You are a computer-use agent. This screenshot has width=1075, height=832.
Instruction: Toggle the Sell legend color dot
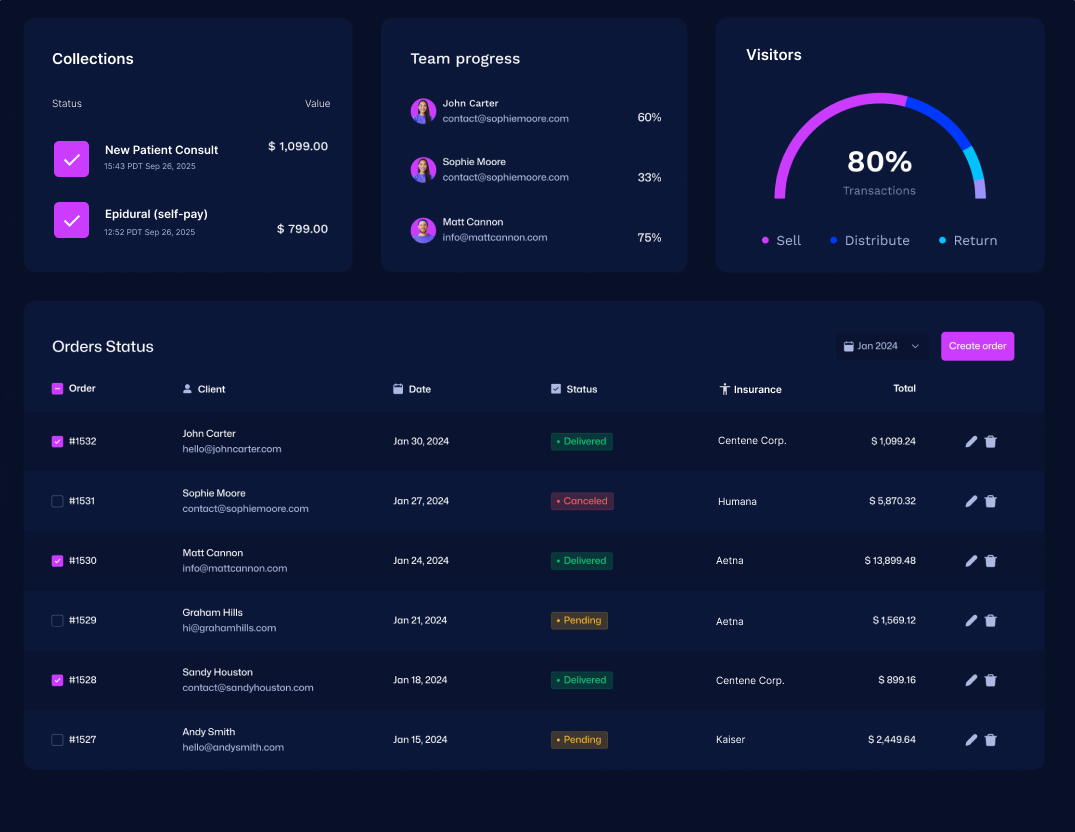(x=765, y=241)
